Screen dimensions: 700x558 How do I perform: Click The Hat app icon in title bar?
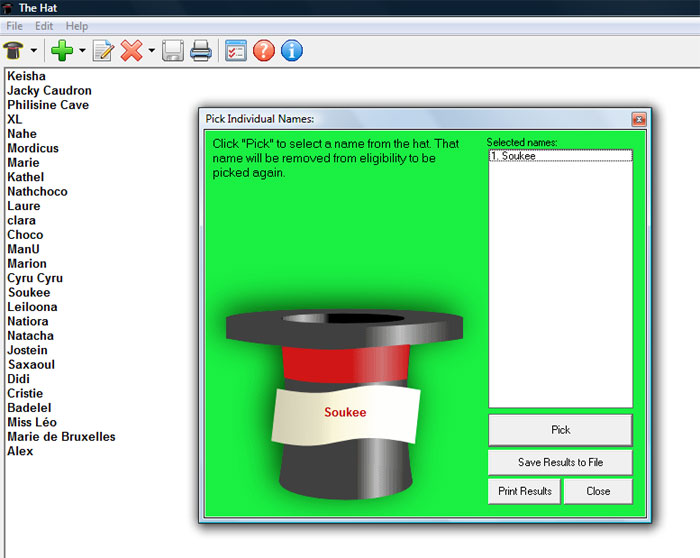(7, 8)
